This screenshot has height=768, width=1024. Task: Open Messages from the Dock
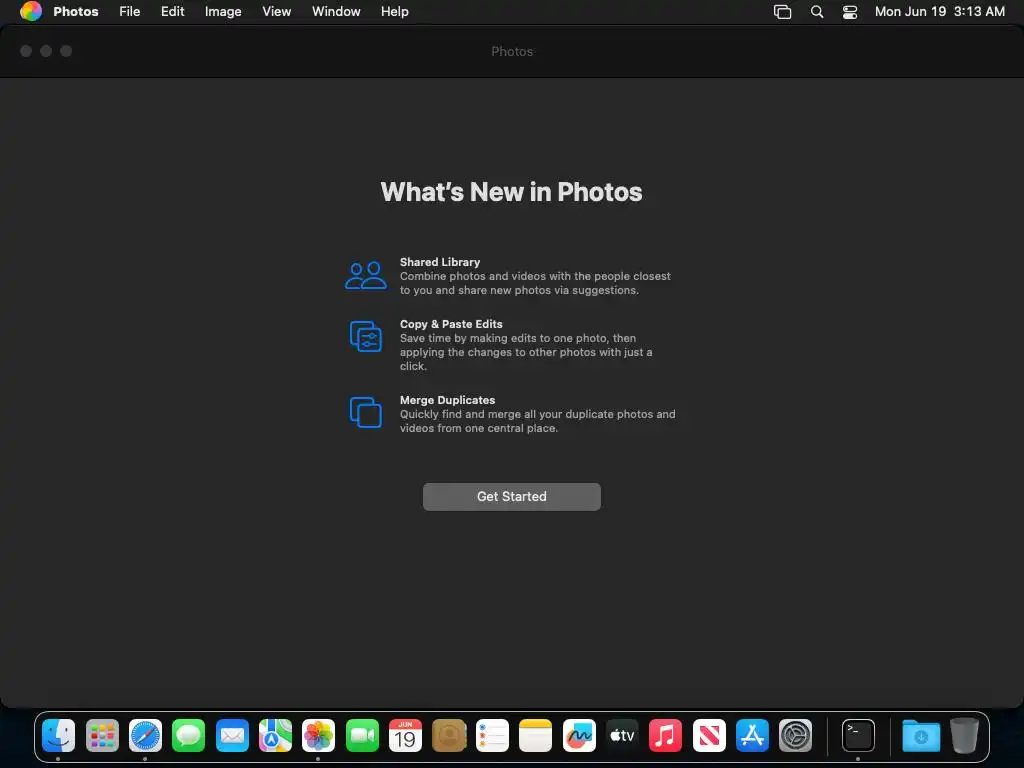(189, 735)
